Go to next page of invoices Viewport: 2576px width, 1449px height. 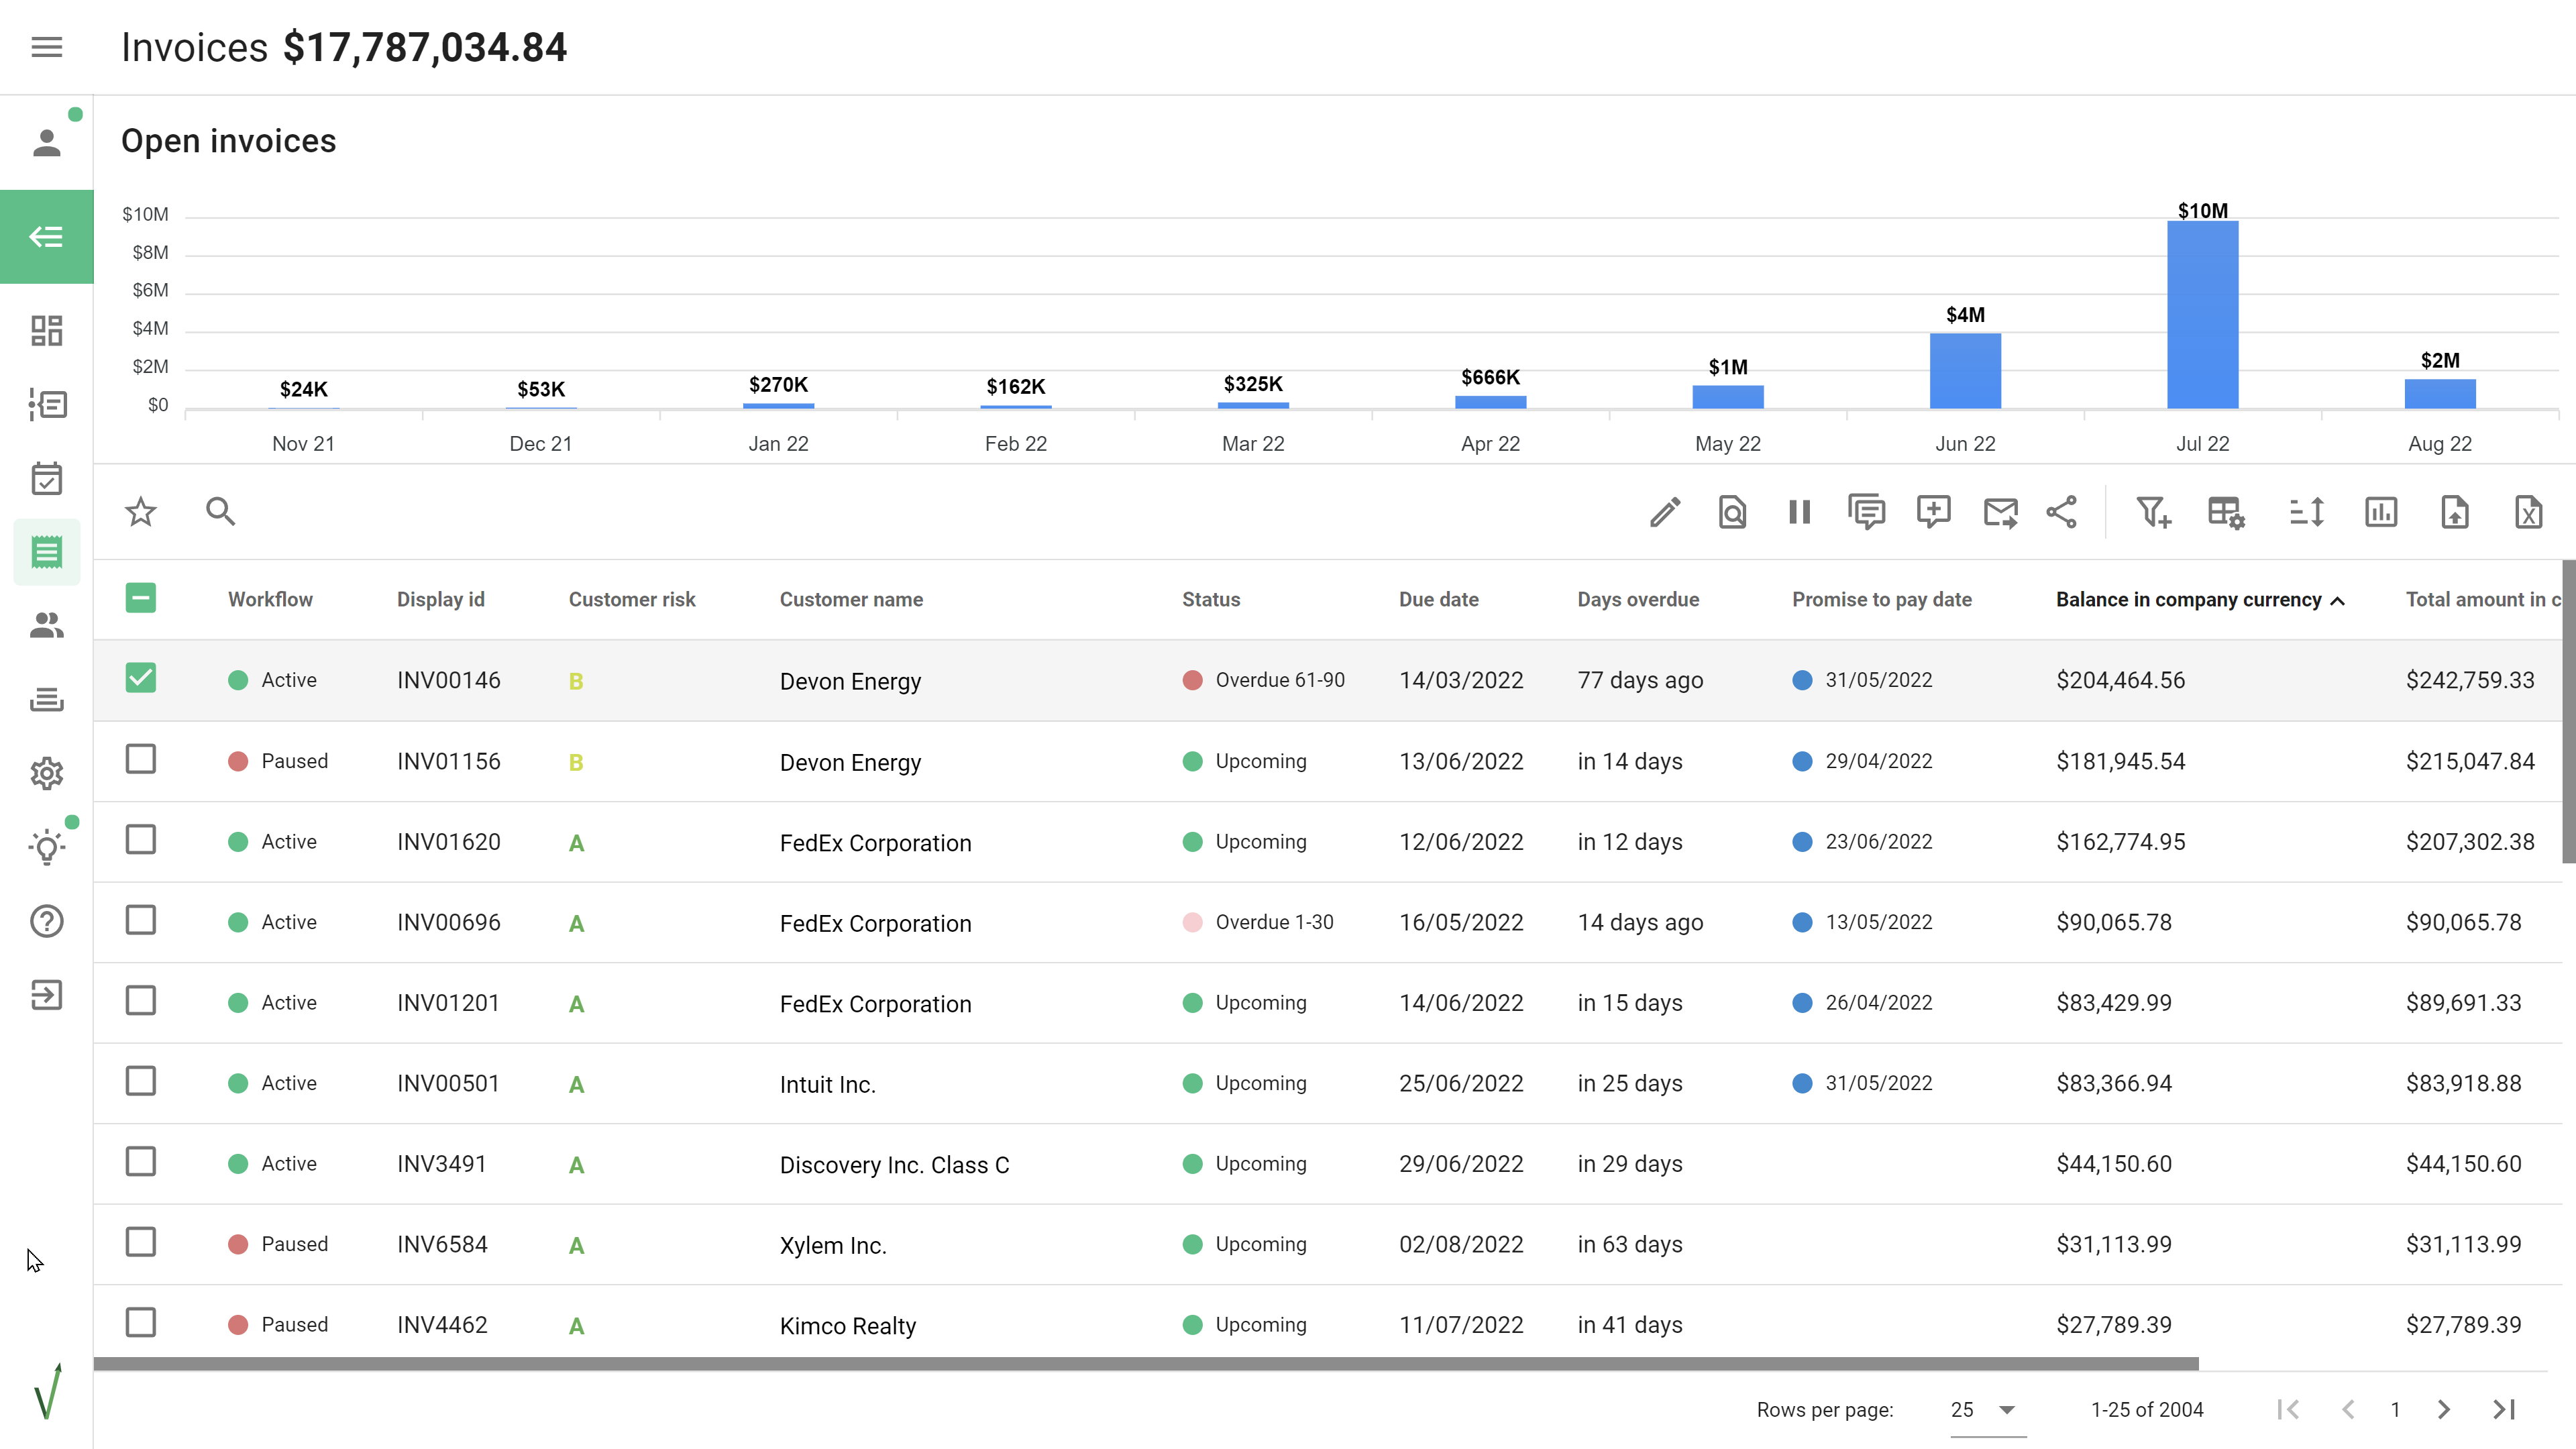click(2444, 1410)
